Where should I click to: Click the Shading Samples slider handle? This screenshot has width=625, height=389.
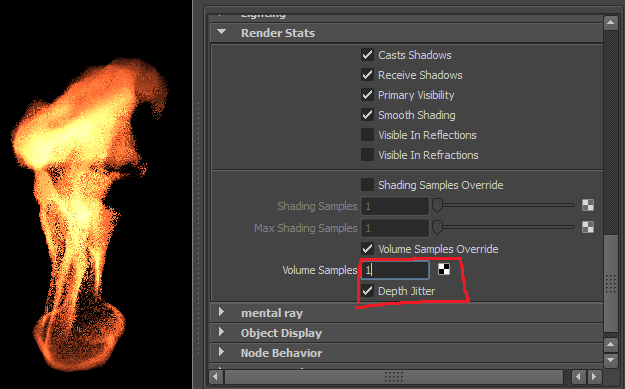tap(437, 206)
